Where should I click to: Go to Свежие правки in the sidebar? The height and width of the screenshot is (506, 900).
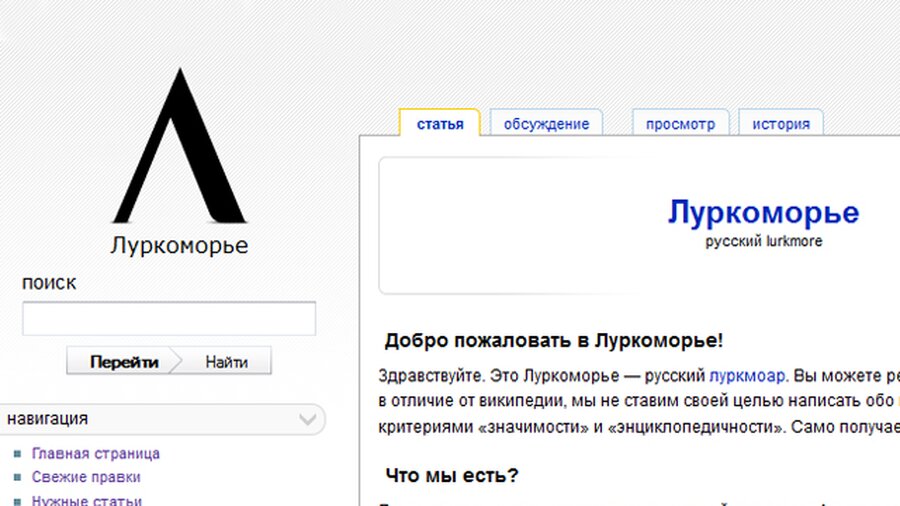(85, 477)
